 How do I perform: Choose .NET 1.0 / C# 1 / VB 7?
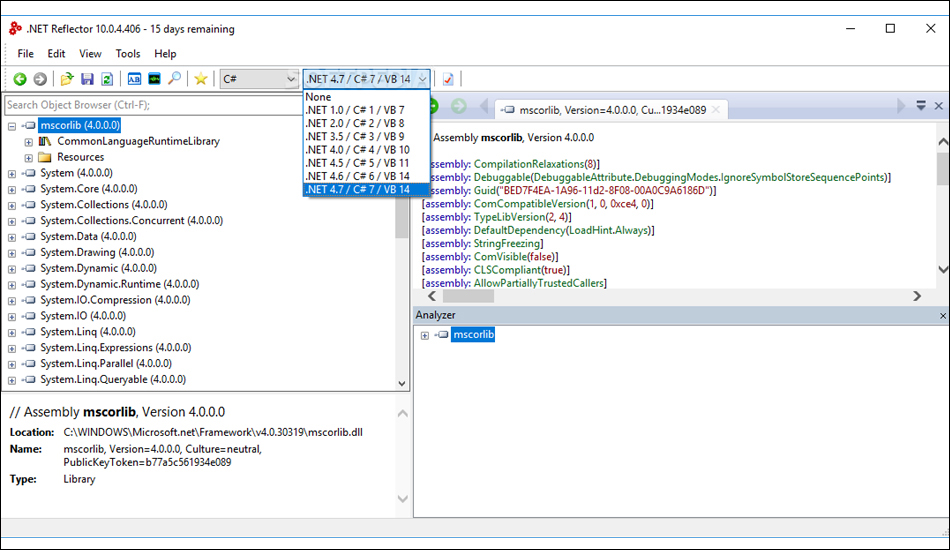coord(367,110)
